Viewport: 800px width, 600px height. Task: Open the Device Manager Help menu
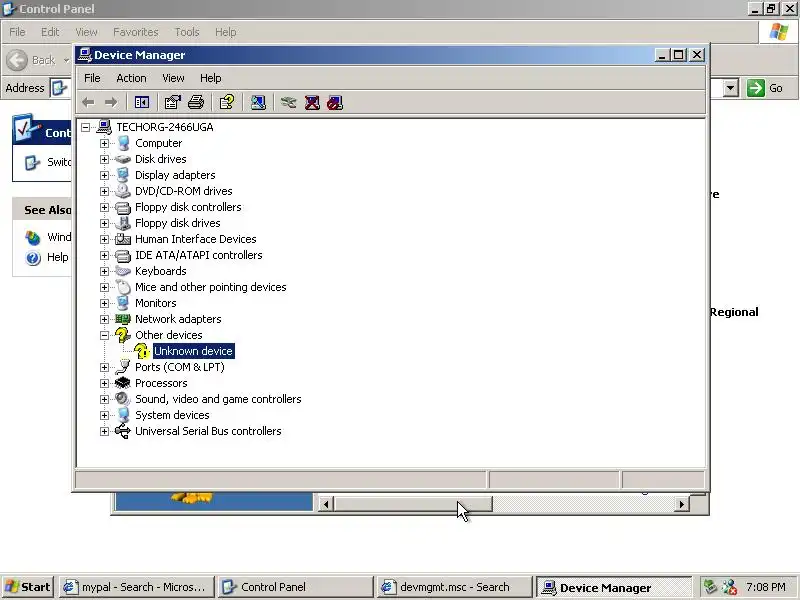tap(210, 78)
